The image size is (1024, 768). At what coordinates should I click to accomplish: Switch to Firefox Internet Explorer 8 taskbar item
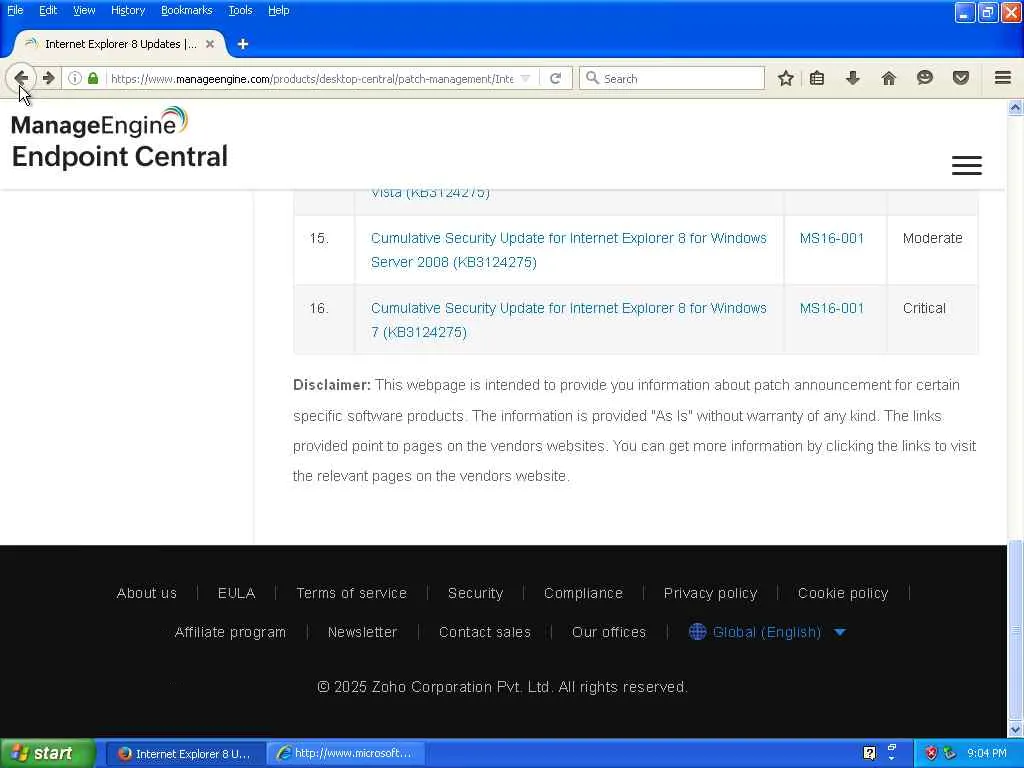pos(185,753)
